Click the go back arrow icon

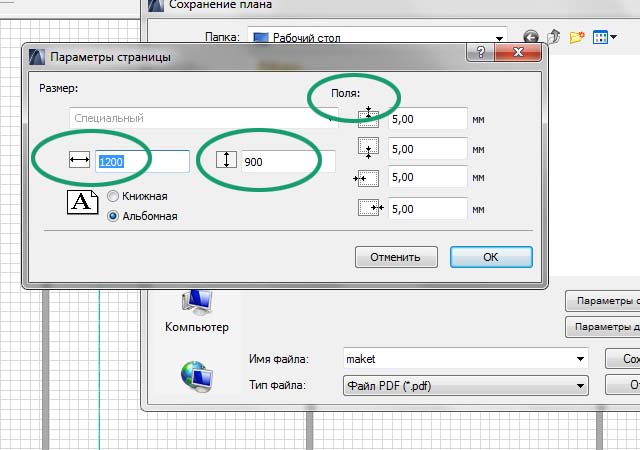tap(529, 38)
